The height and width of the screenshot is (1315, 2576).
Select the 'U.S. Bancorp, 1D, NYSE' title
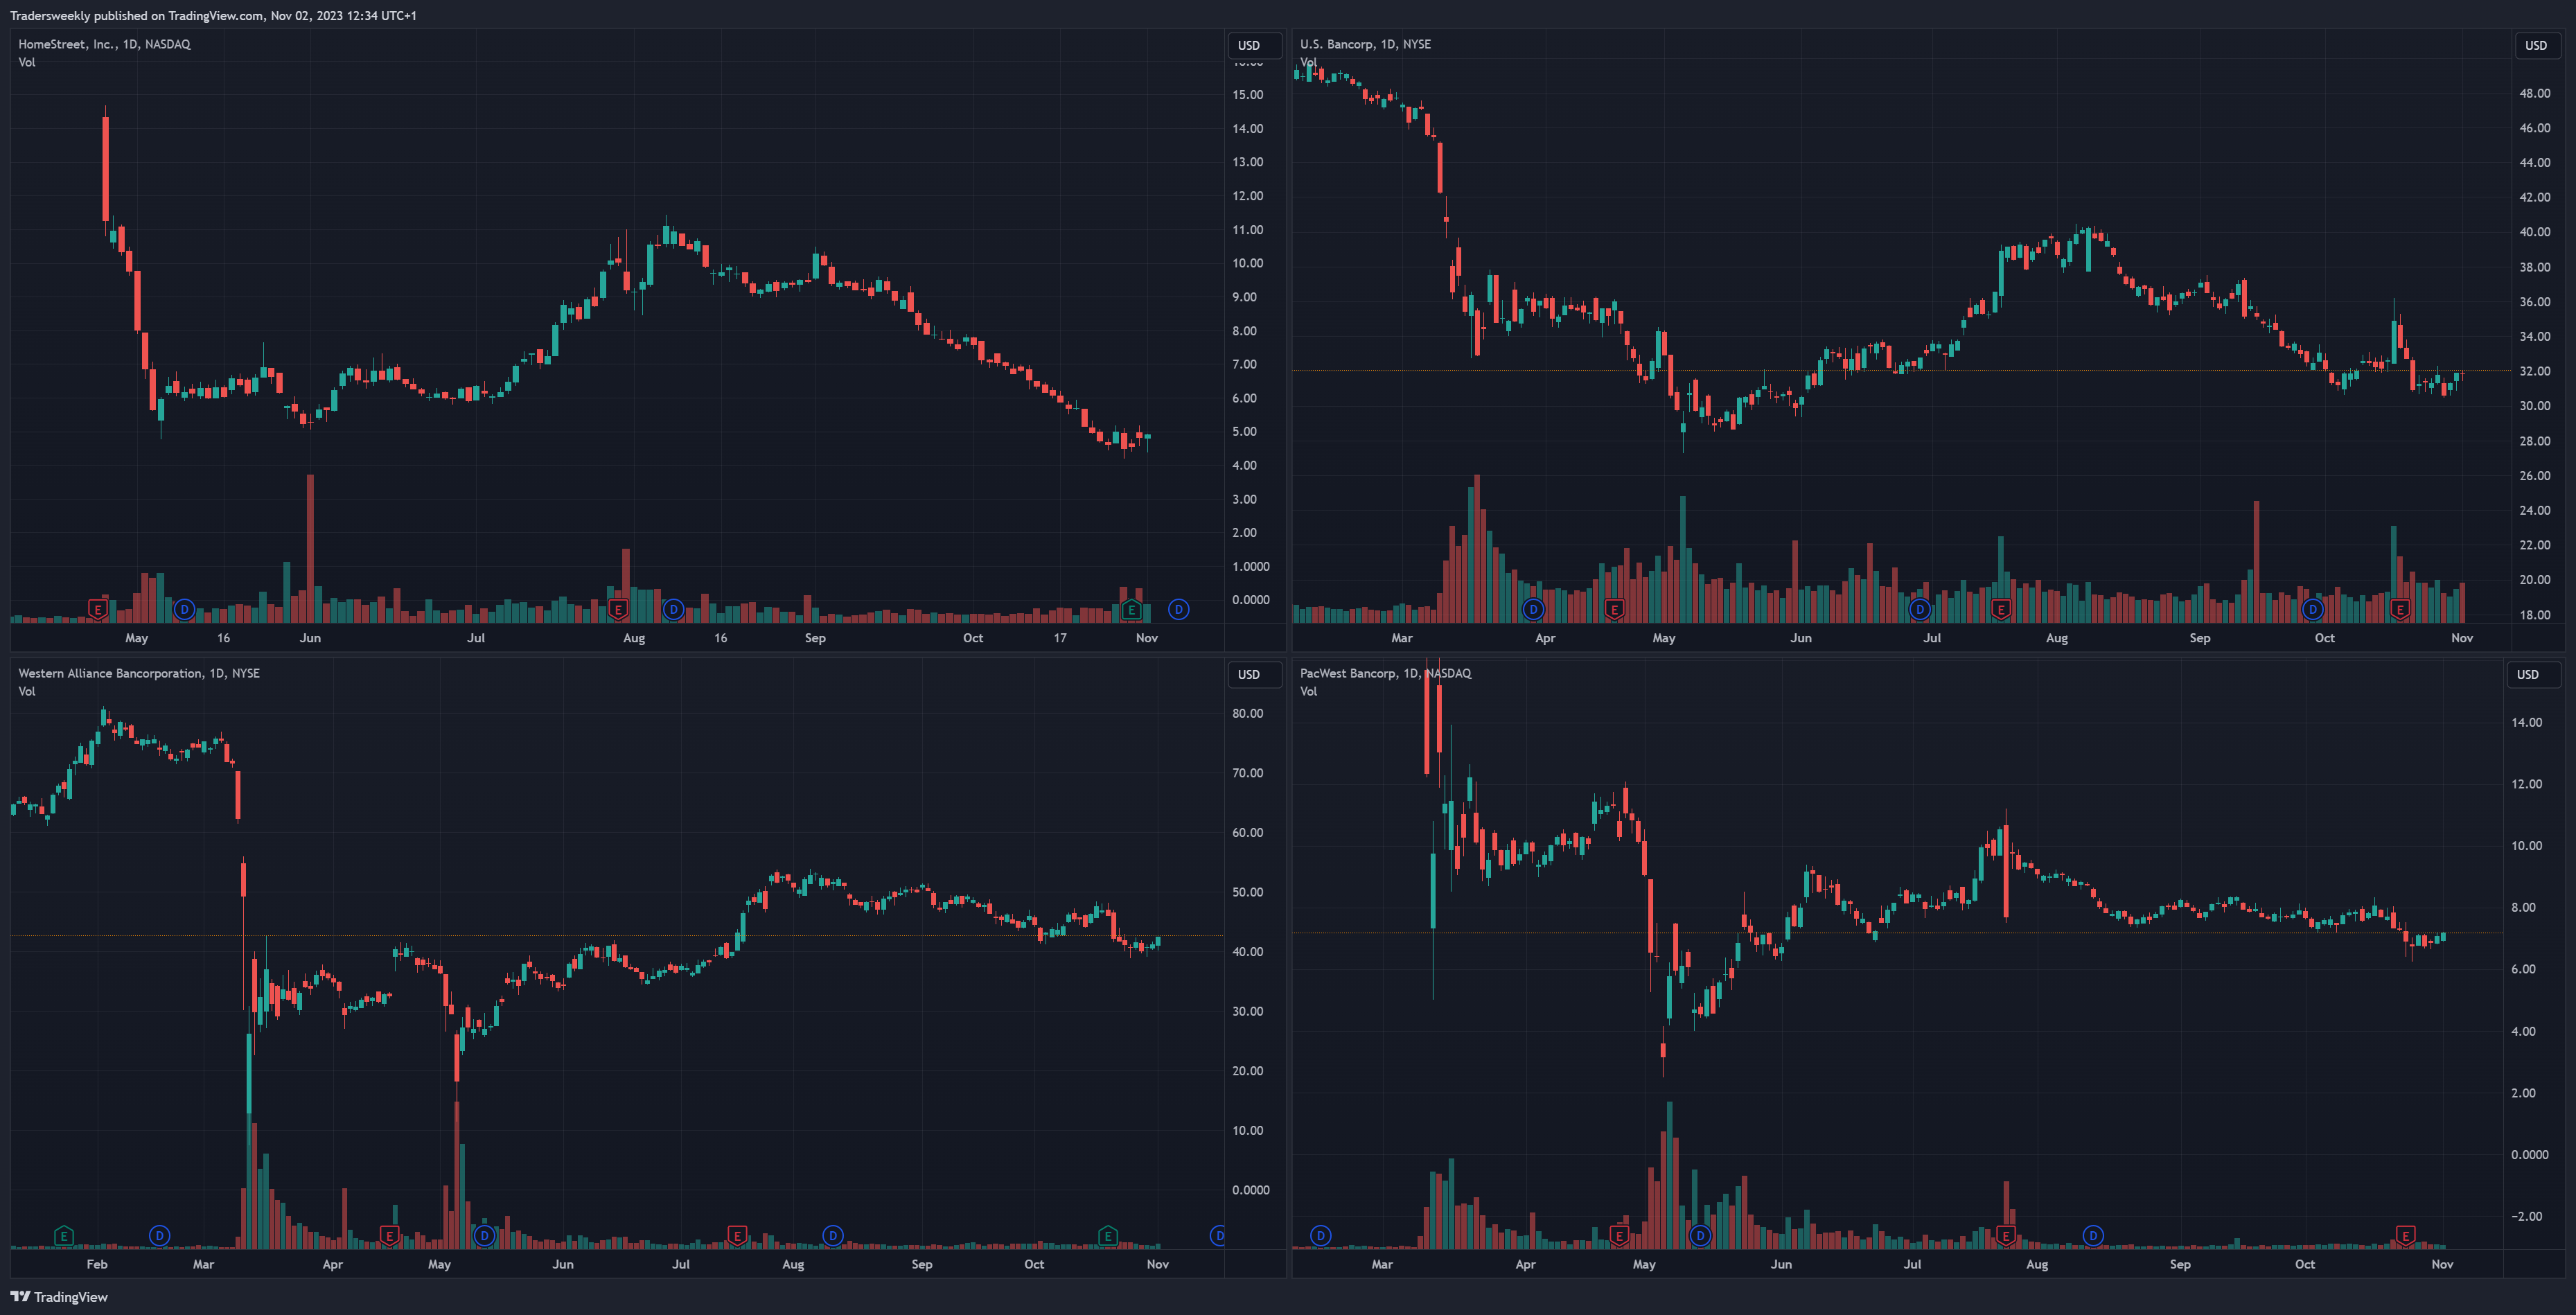[x=1365, y=44]
